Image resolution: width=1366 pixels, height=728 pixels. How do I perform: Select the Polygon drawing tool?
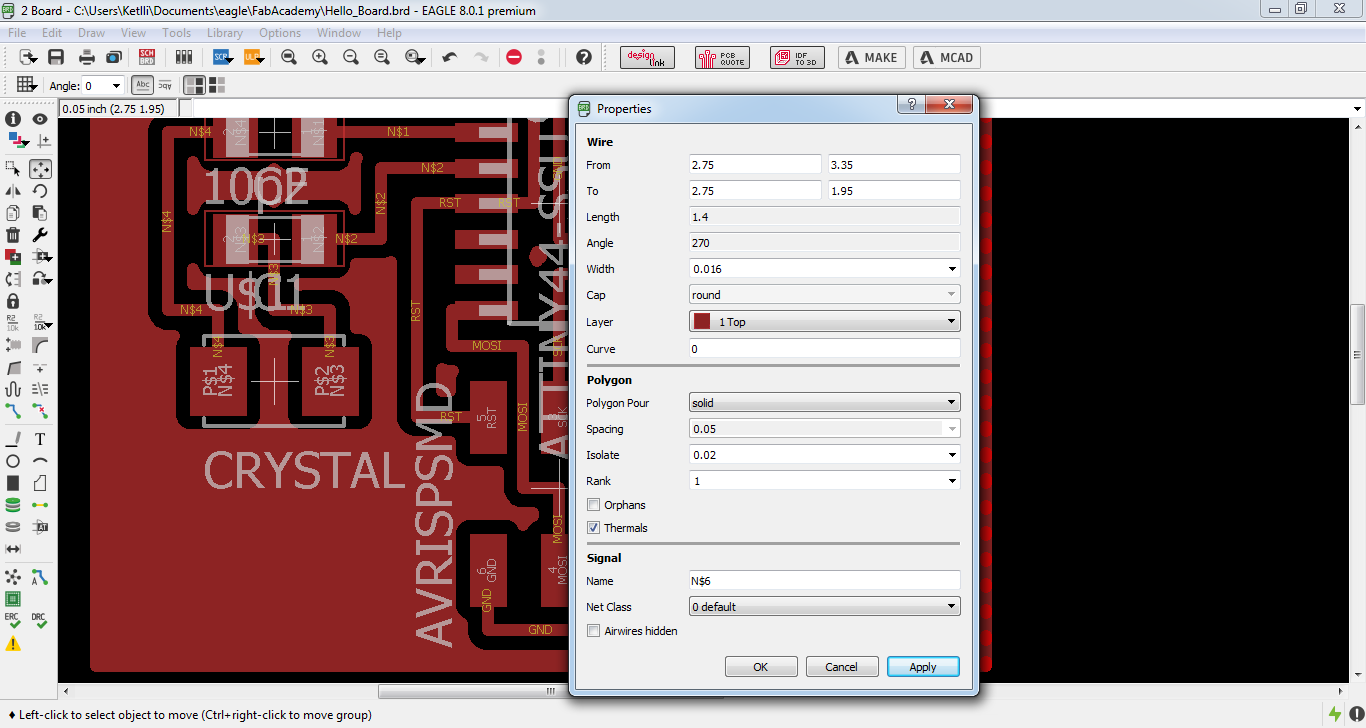(x=40, y=483)
